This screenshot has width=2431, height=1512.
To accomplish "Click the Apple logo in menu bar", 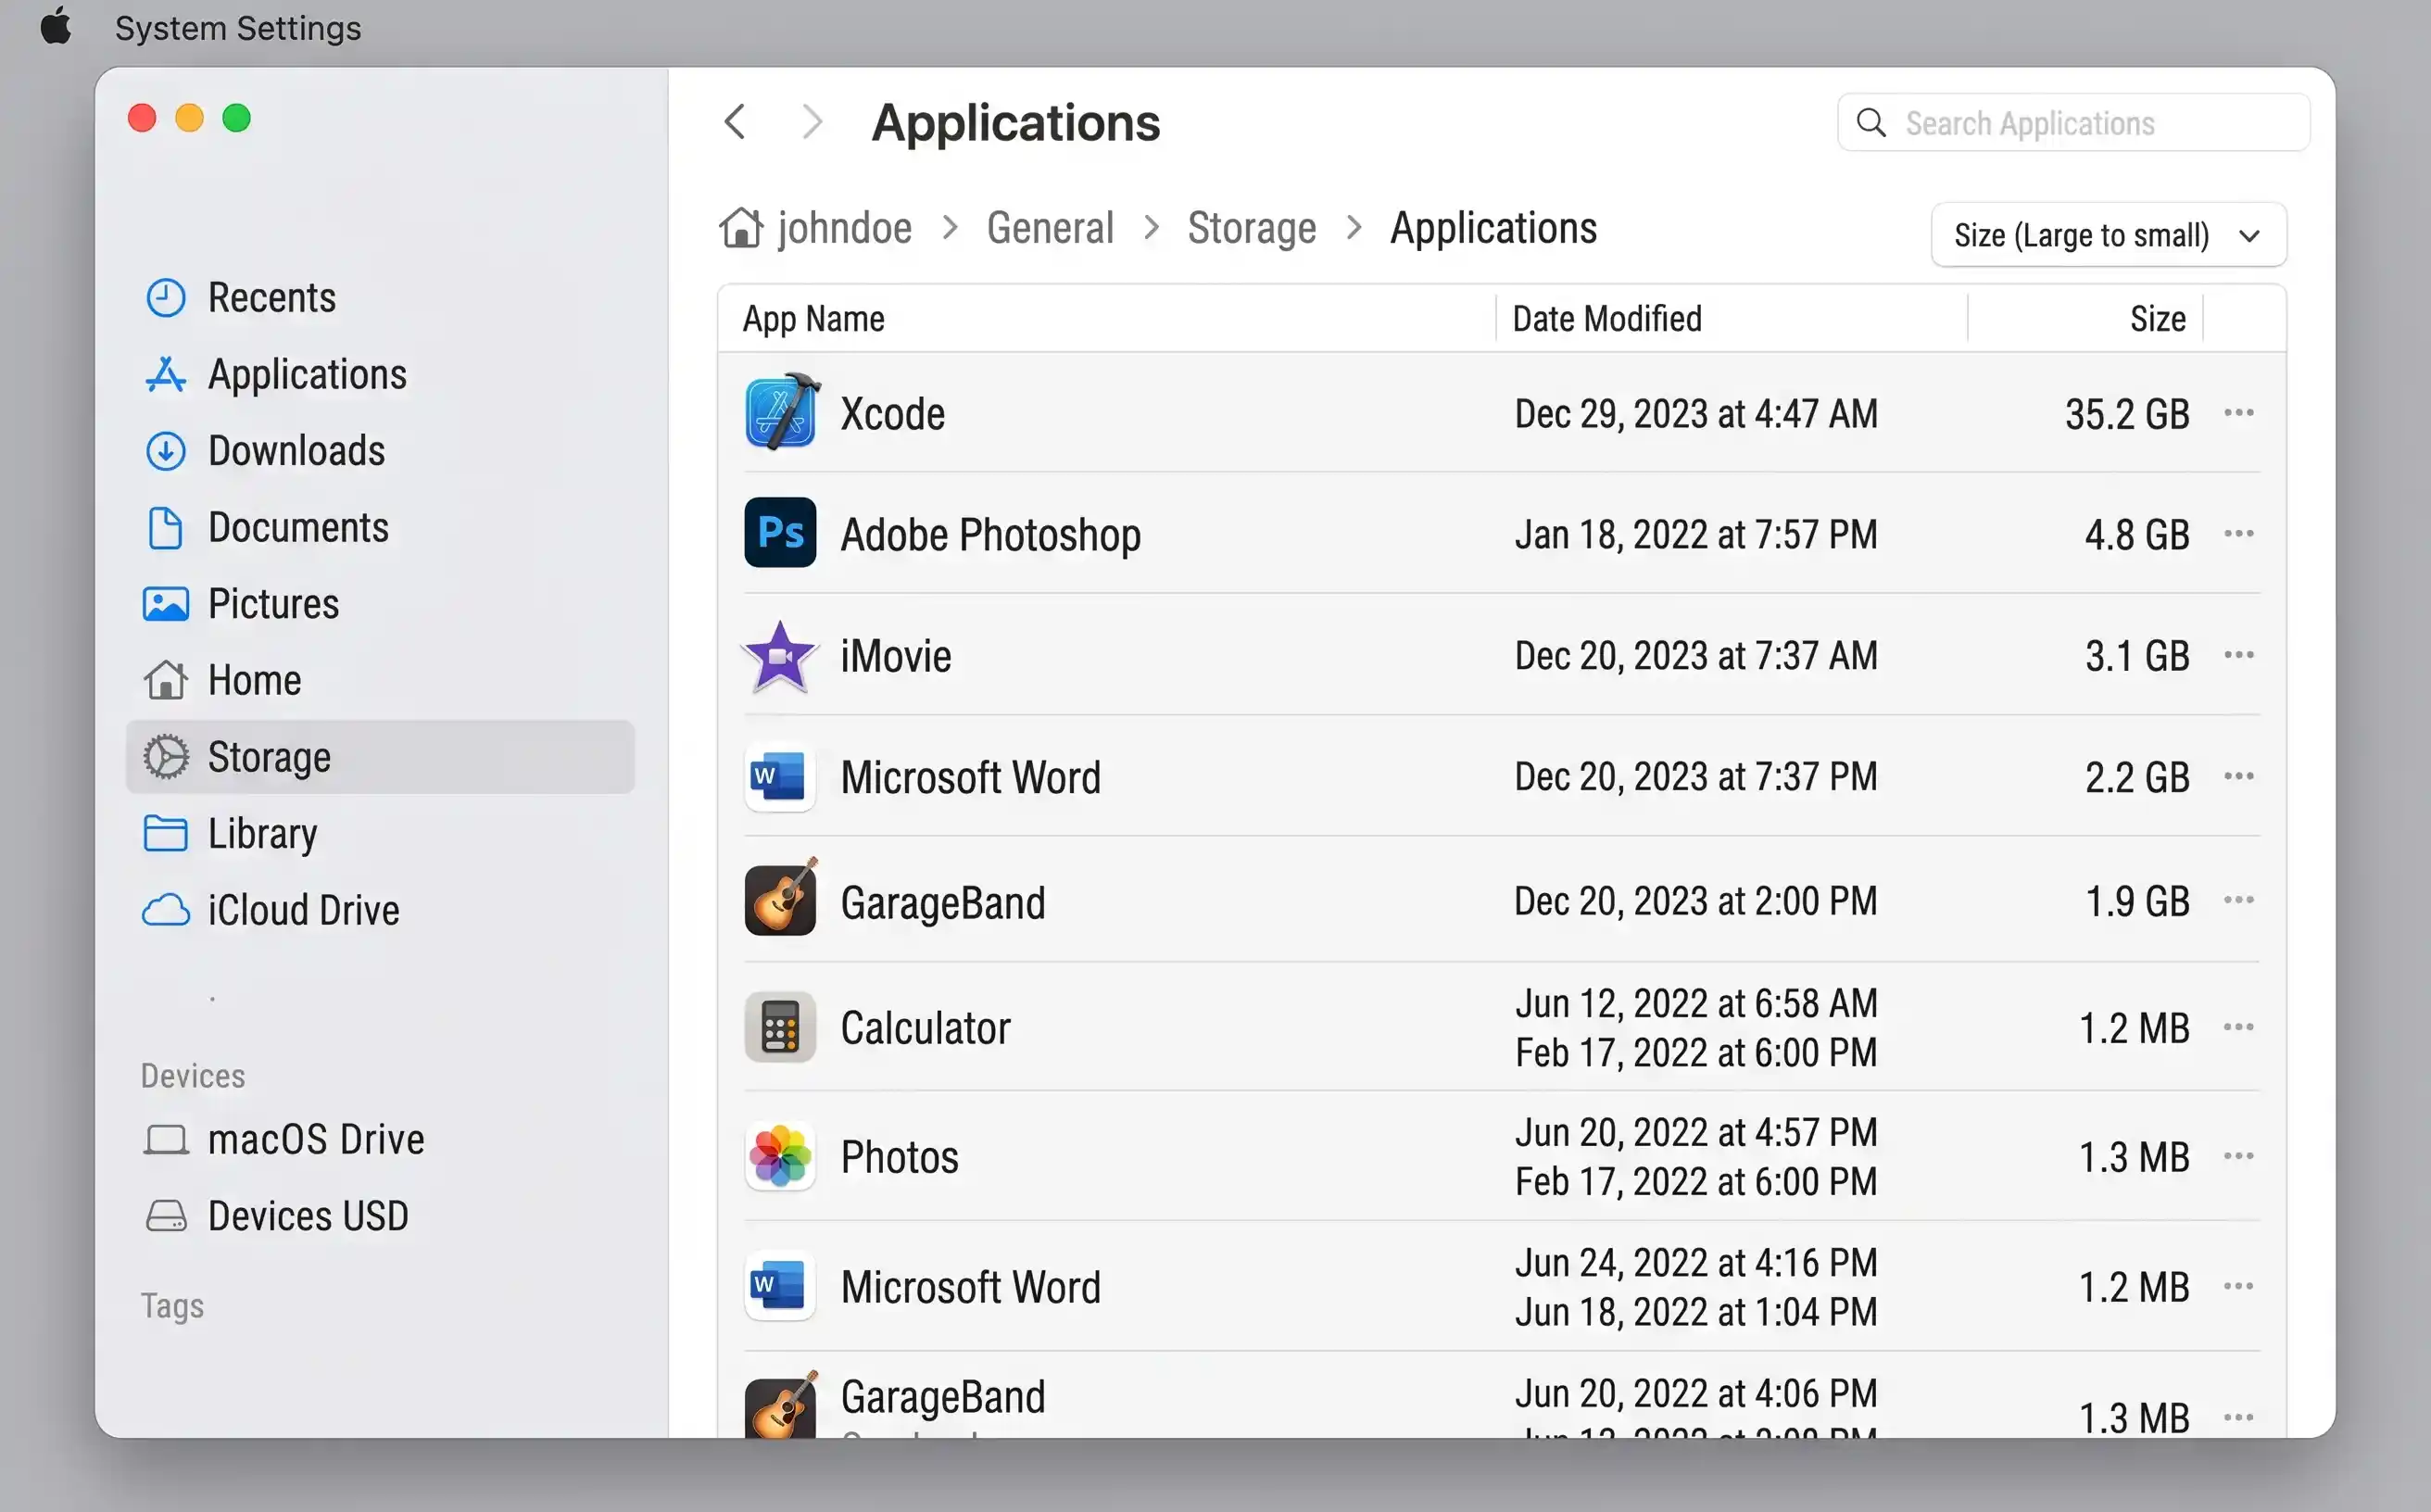I will pyautogui.click(x=56, y=26).
